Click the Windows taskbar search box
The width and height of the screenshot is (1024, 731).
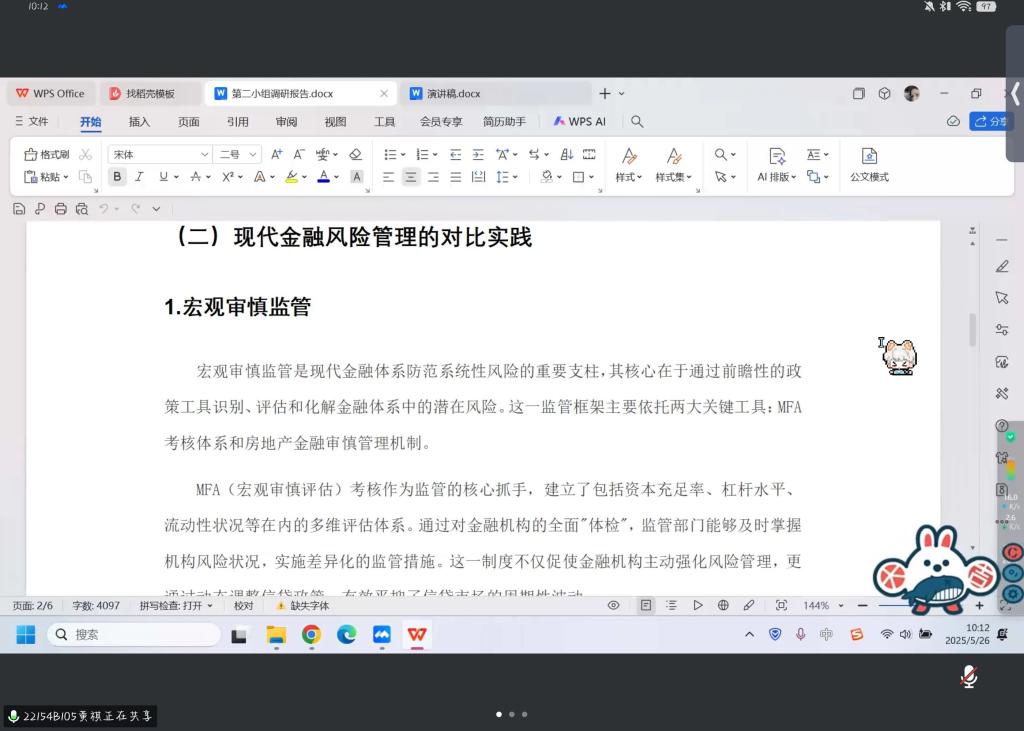(133, 635)
